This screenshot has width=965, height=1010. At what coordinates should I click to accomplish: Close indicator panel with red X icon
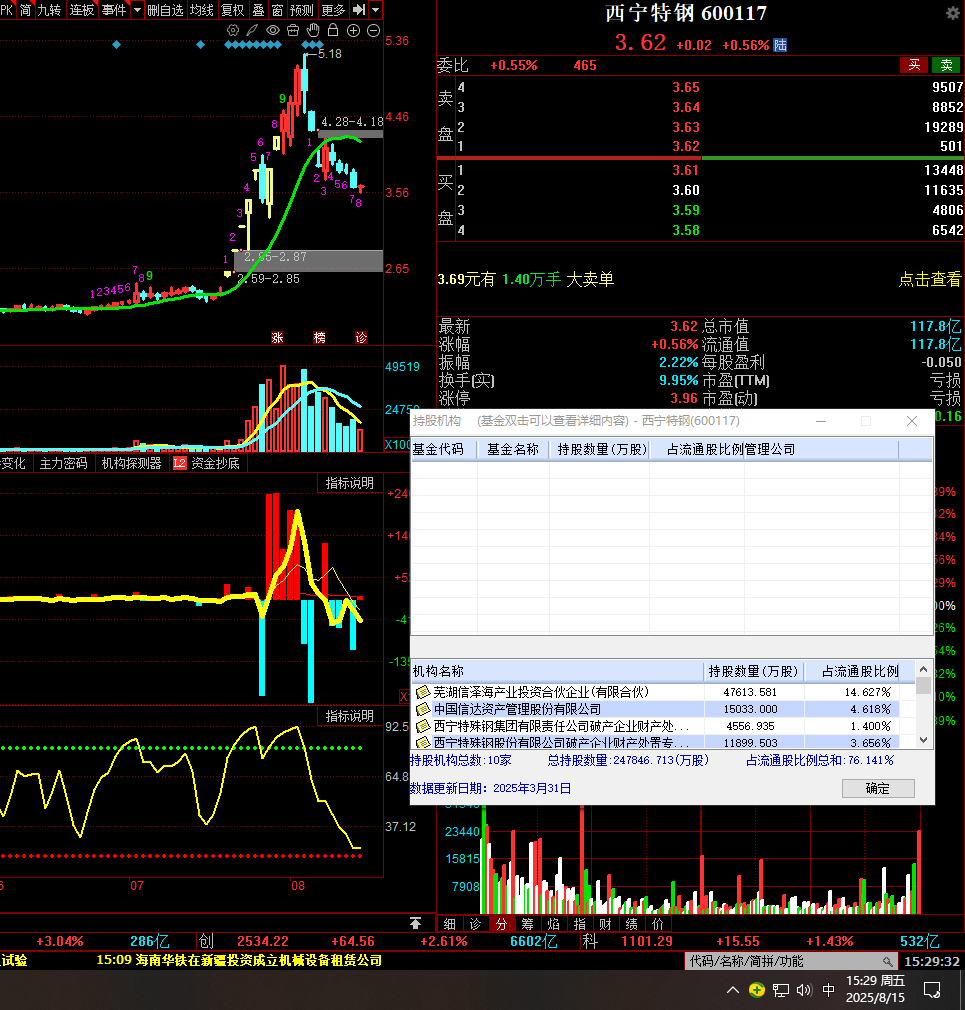(404, 696)
